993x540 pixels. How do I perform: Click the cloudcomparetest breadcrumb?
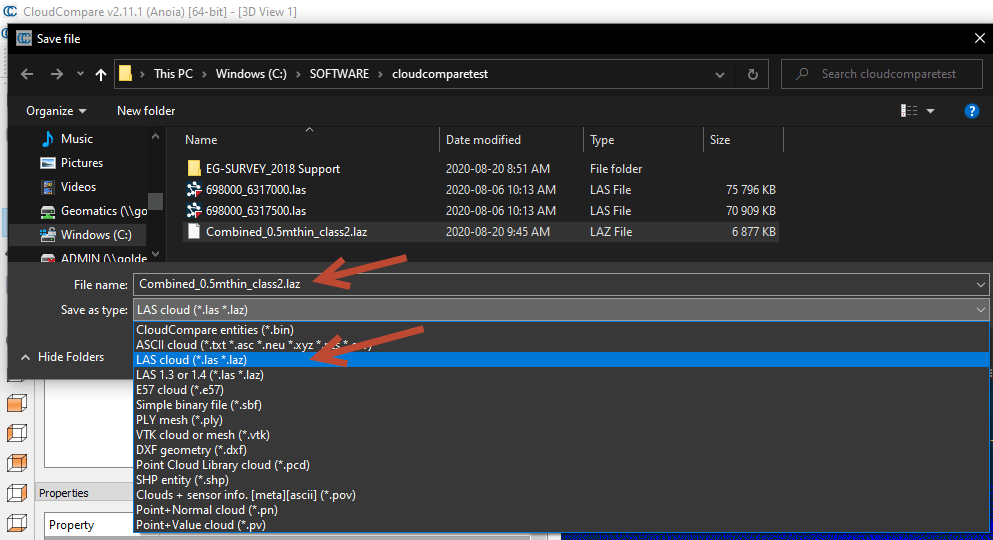coord(440,74)
